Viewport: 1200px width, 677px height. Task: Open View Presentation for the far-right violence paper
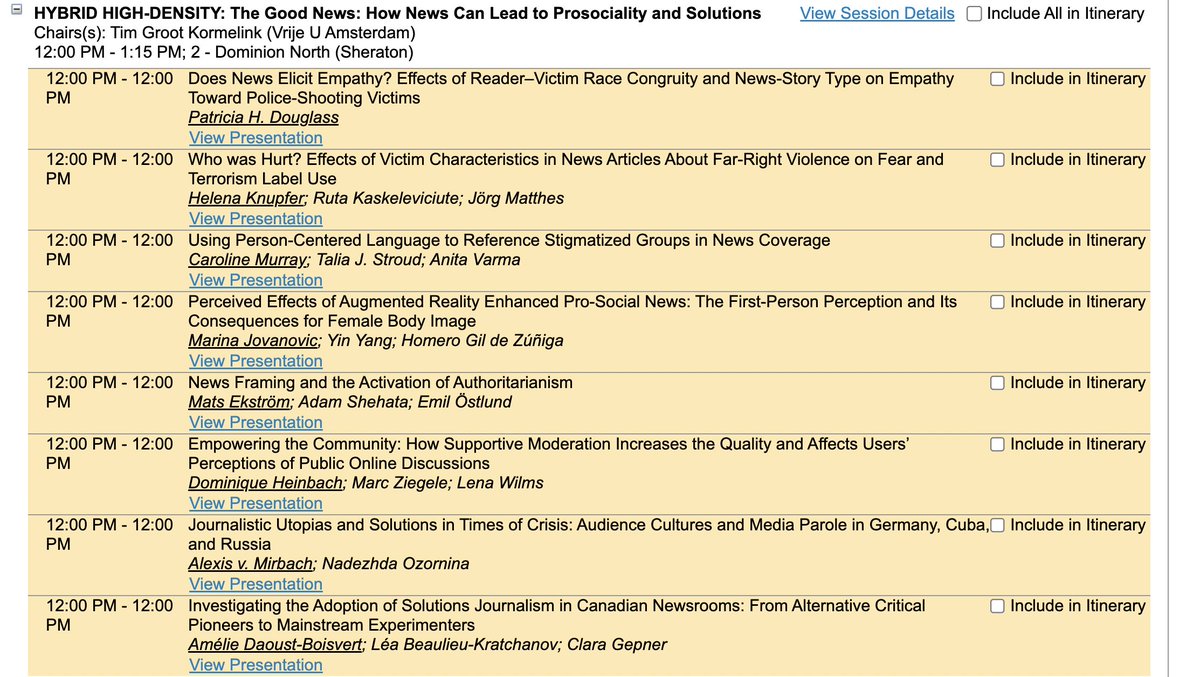point(255,218)
